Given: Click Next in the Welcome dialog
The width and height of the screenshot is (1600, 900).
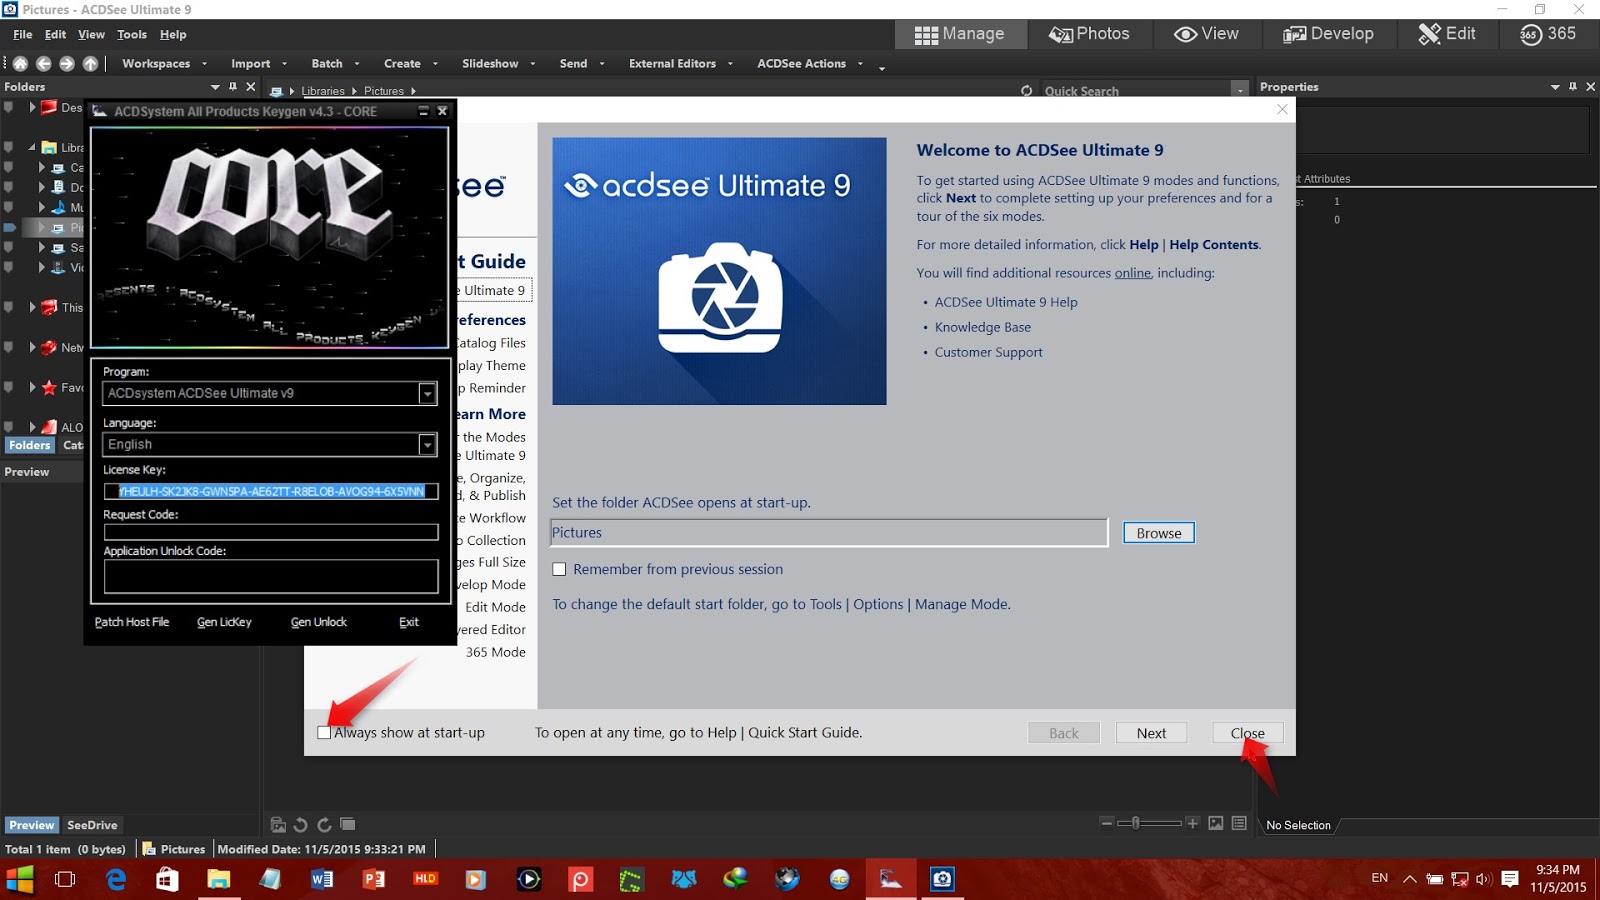Looking at the screenshot, I should (x=1151, y=733).
